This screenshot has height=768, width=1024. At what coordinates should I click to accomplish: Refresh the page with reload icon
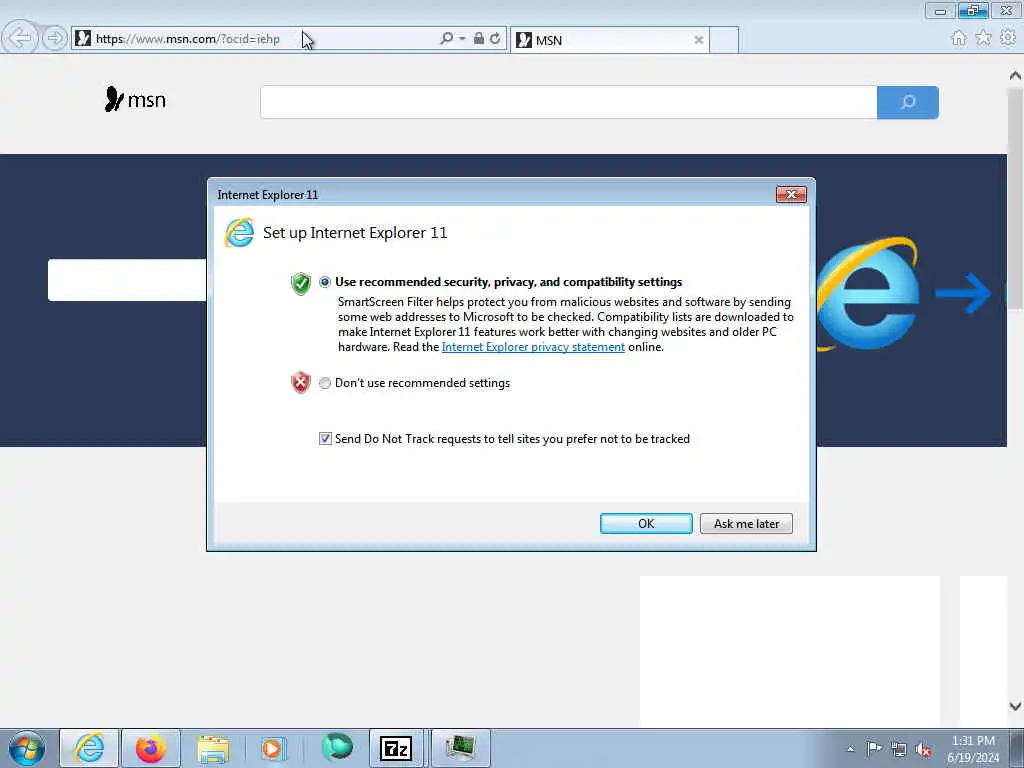pos(496,39)
